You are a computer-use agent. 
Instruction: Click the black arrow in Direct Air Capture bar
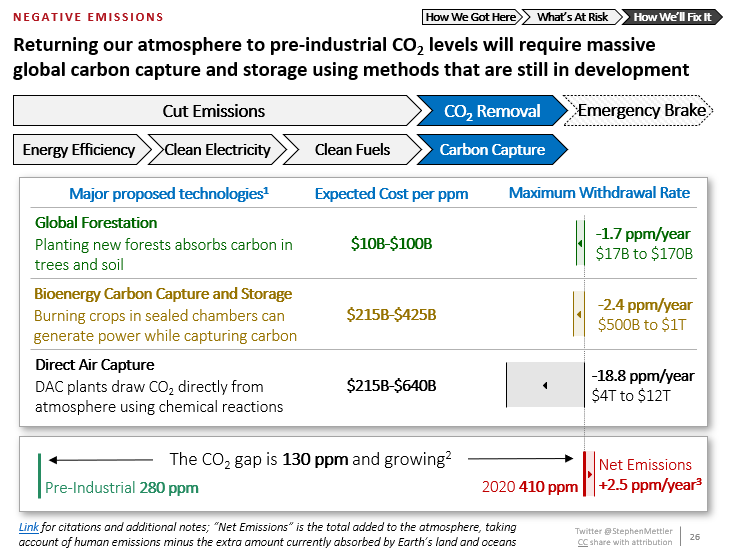(x=545, y=385)
